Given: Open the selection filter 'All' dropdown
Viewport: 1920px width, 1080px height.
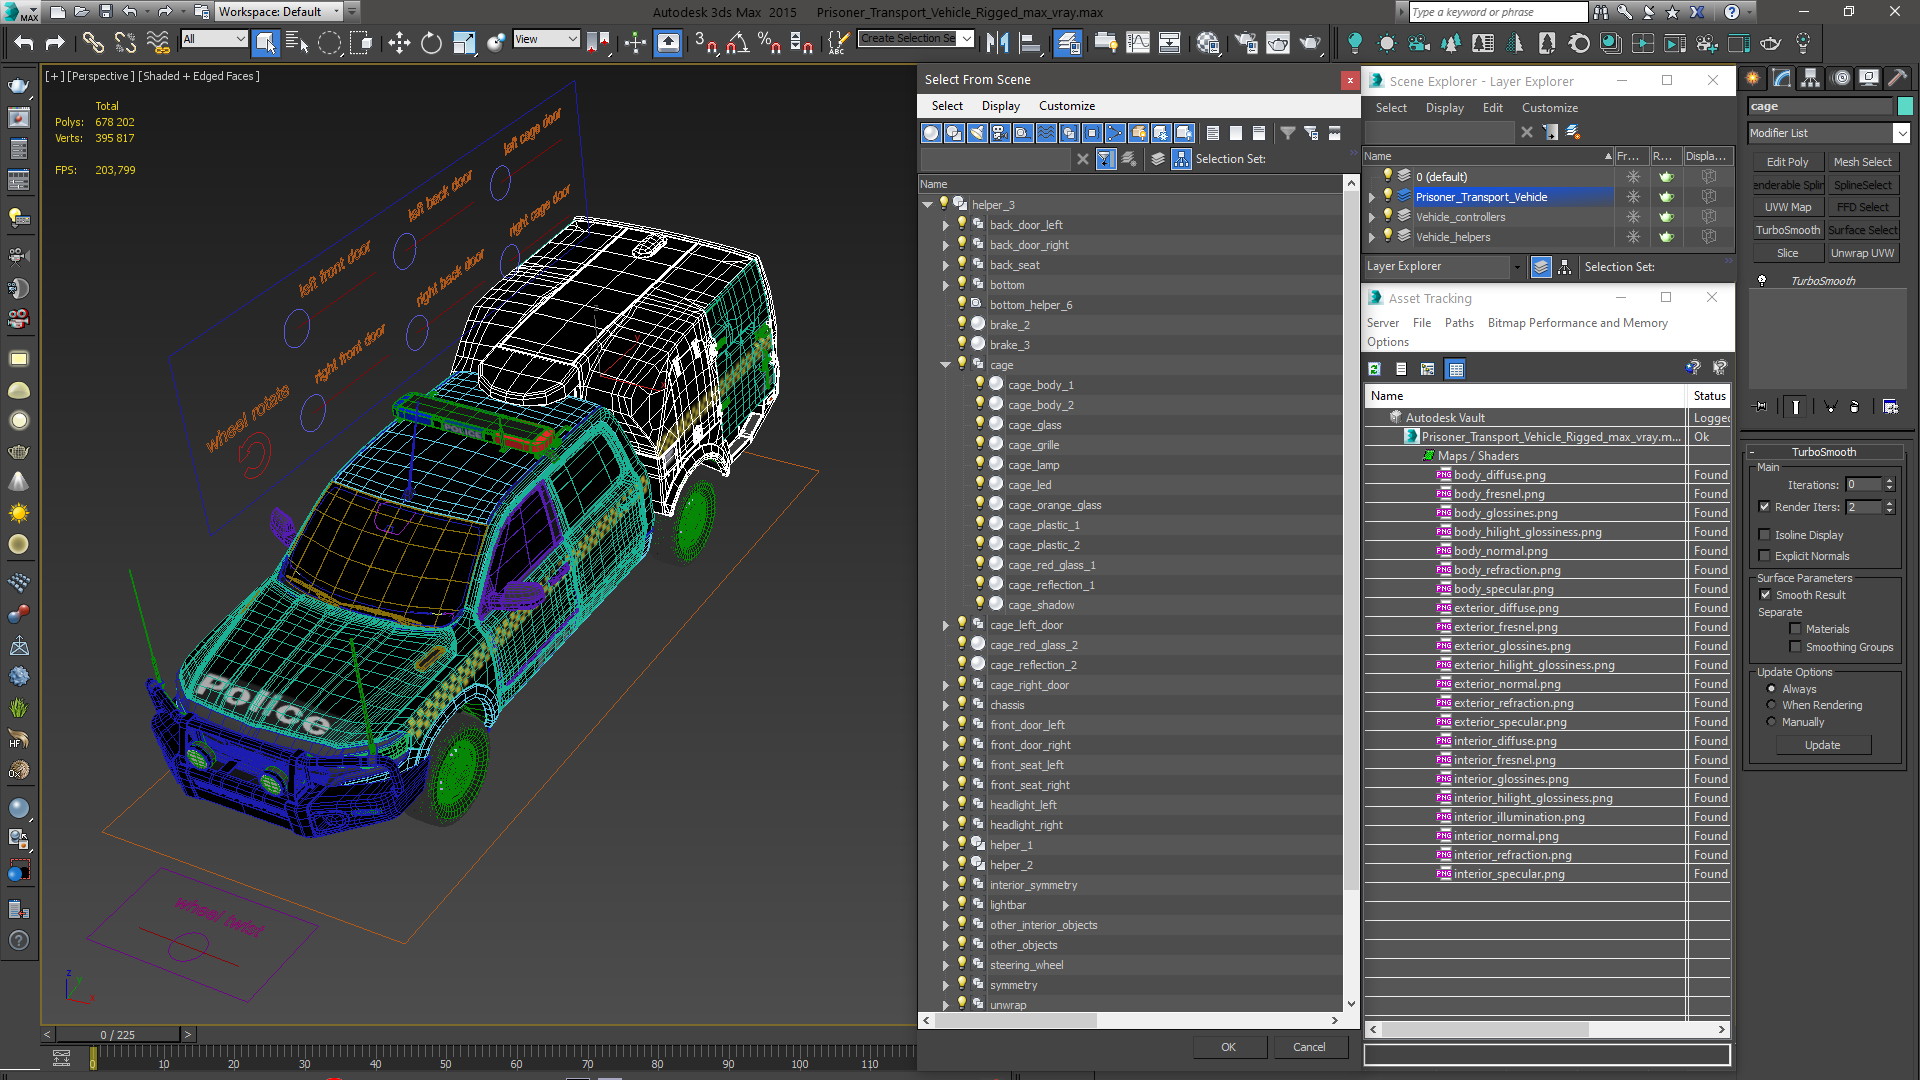Looking at the screenshot, I should pyautogui.click(x=214, y=39).
